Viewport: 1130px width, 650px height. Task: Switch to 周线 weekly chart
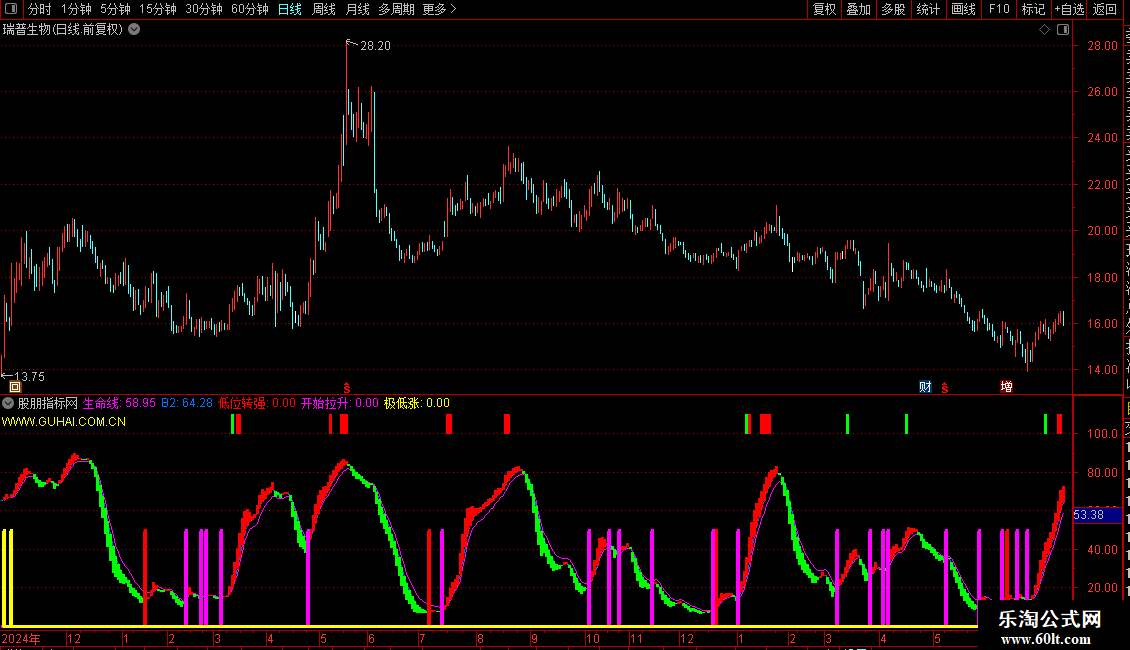click(x=324, y=9)
